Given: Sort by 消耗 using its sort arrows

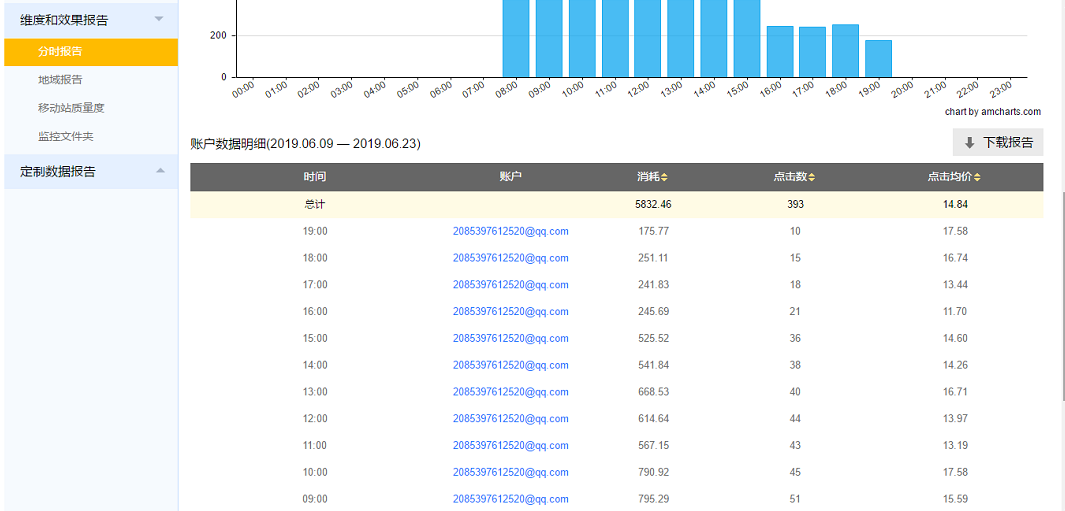Looking at the screenshot, I should [x=664, y=177].
